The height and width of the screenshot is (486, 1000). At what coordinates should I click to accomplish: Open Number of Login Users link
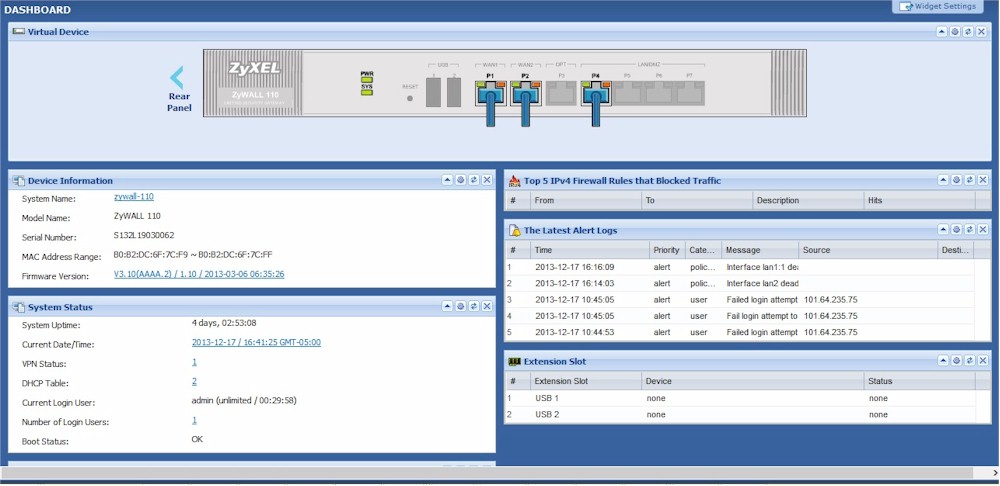click(195, 420)
